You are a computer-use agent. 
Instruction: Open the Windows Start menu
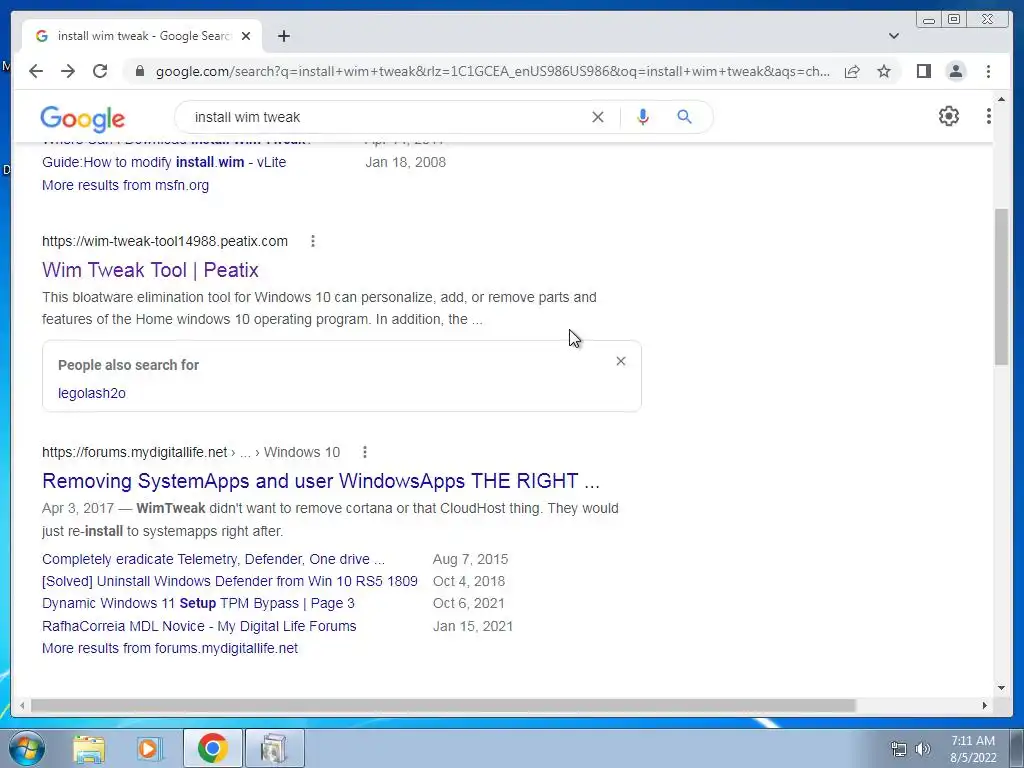coord(27,748)
